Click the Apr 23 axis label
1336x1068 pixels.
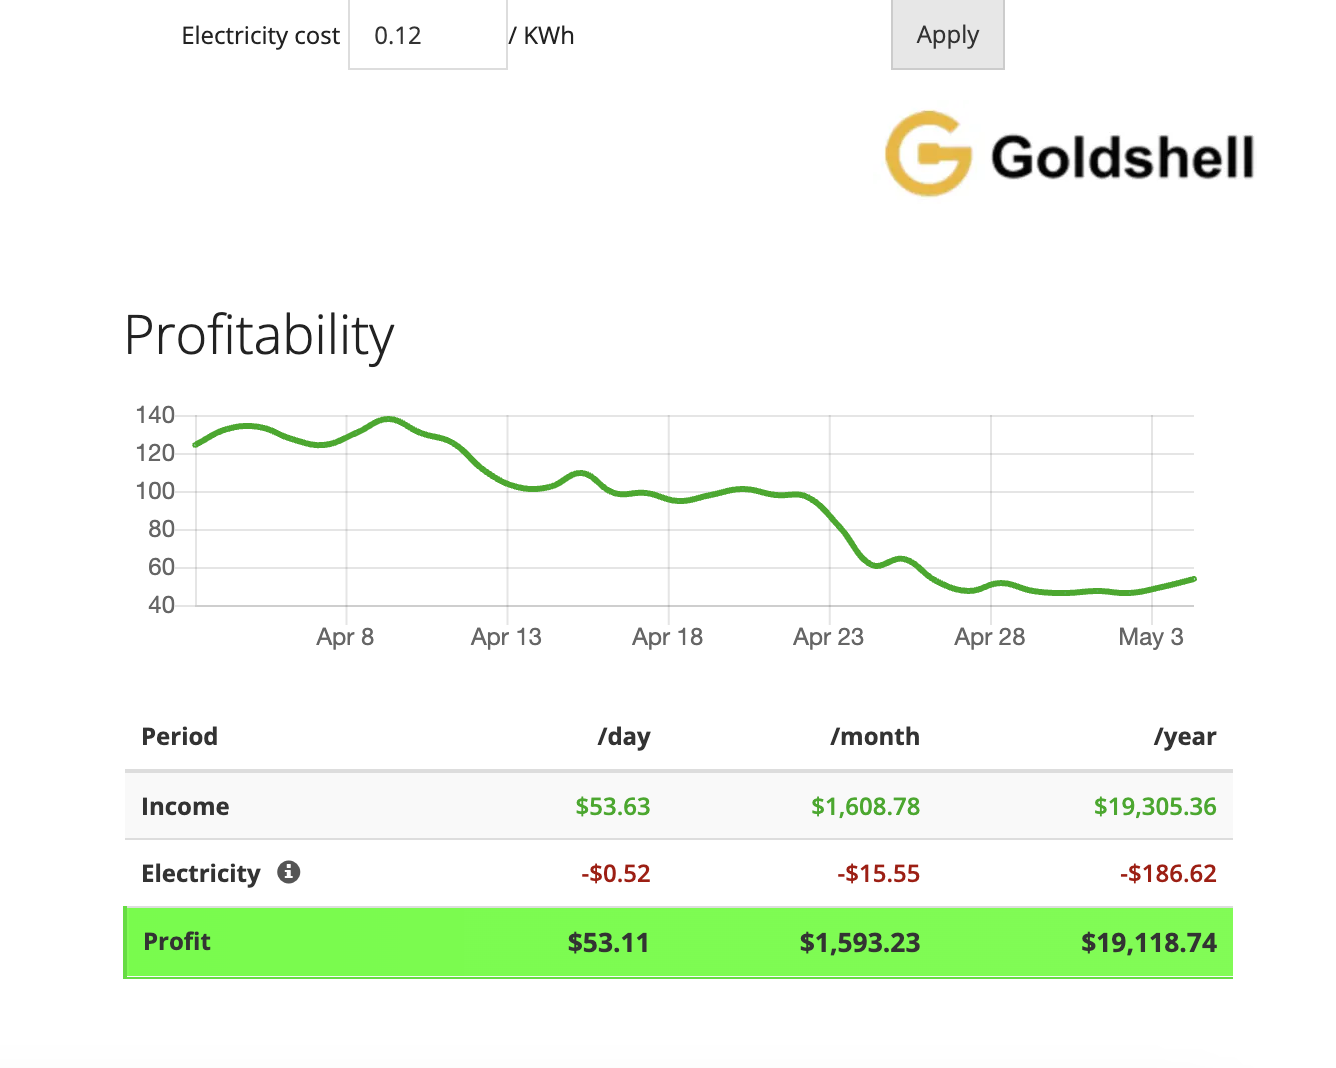click(x=828, y=637)
